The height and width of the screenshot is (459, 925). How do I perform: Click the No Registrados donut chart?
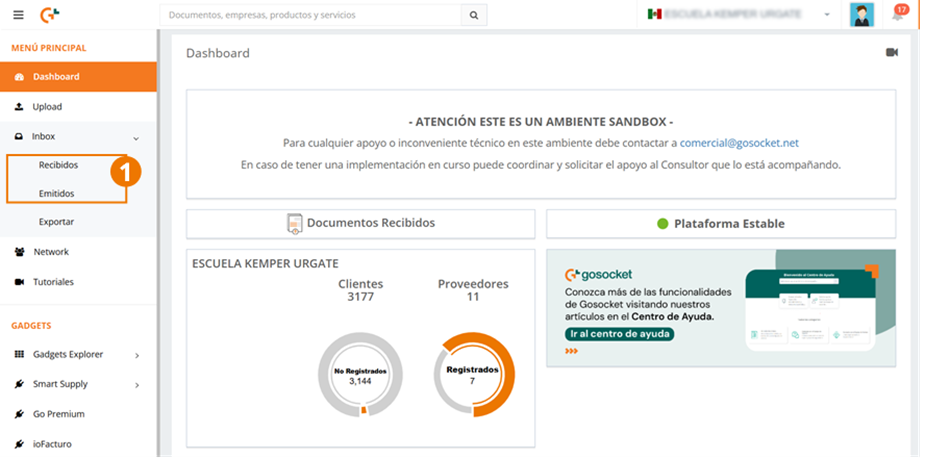tap(360, 375)
